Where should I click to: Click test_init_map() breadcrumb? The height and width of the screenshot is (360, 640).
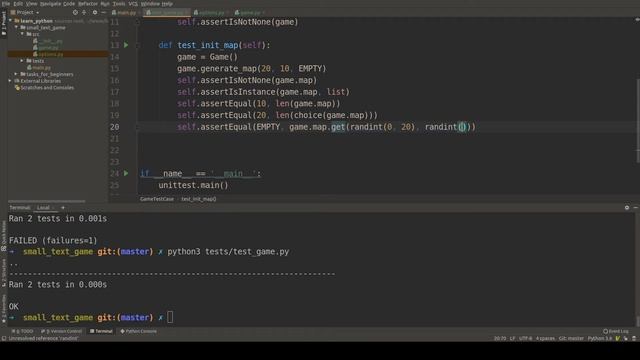199,199
